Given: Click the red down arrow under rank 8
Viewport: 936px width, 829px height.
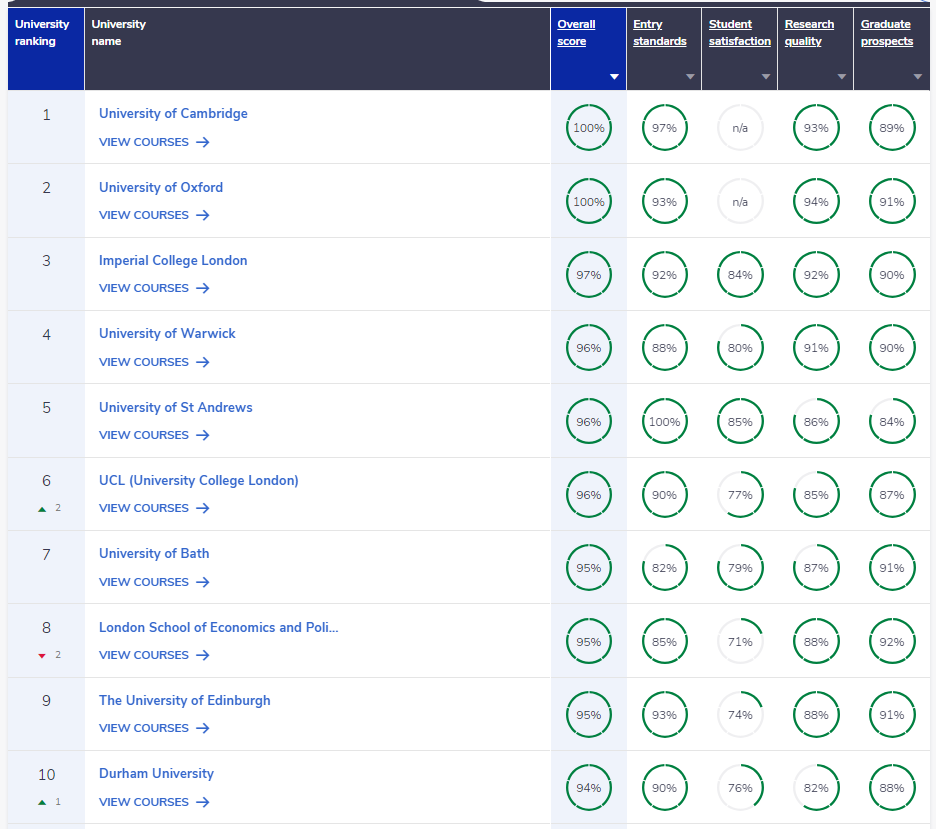Looking at the screenshot, I should pos(42,655).
